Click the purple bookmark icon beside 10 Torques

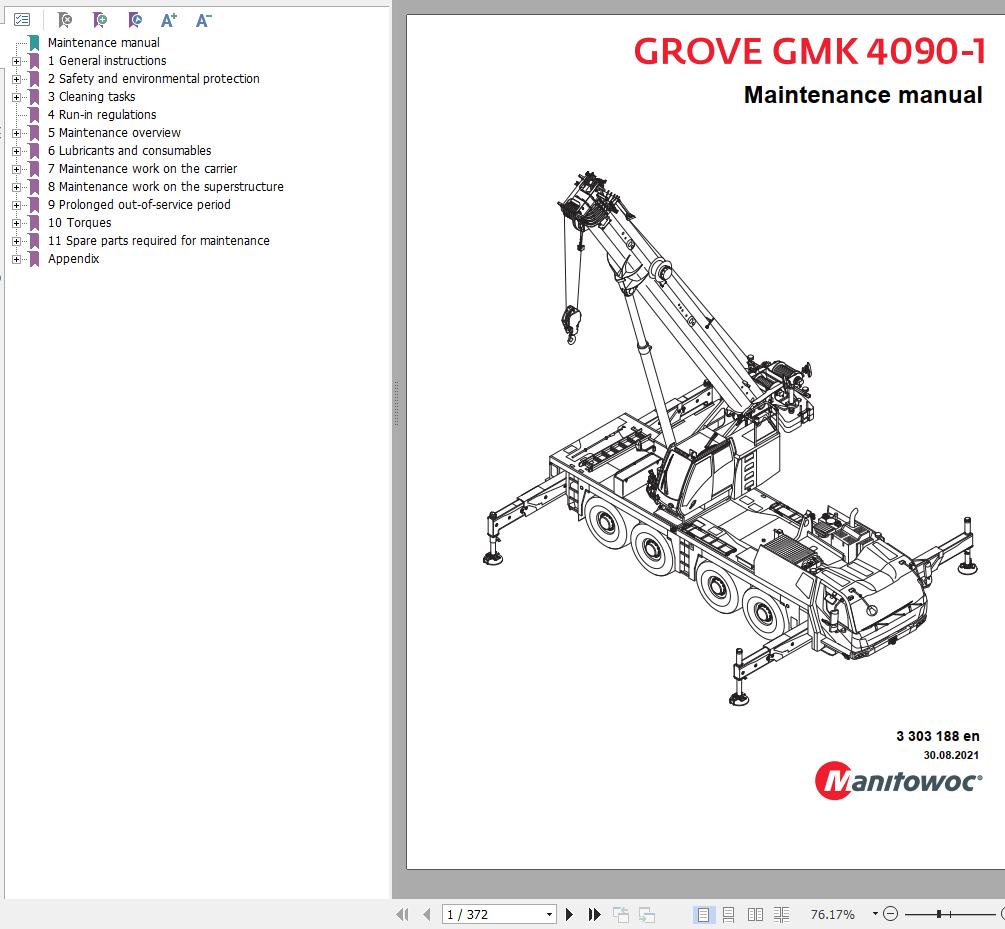coord(34,223)
